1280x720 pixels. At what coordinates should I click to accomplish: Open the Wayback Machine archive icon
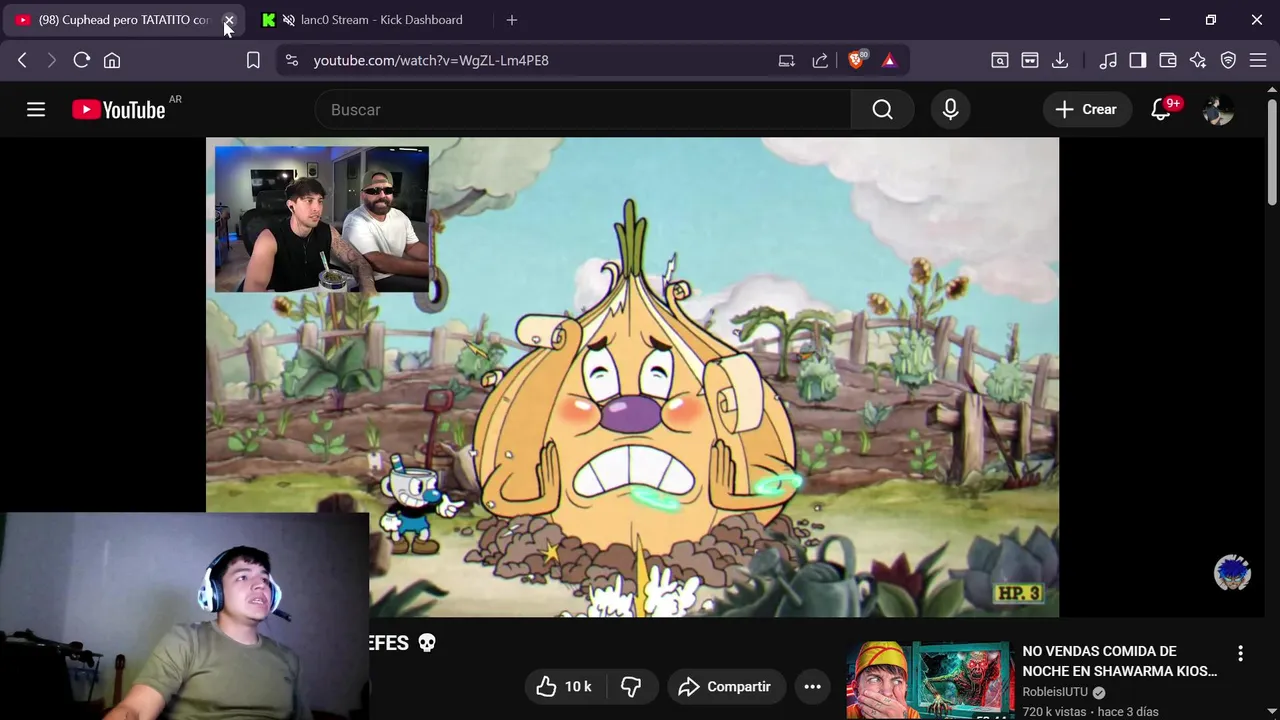coord(1030,60)
